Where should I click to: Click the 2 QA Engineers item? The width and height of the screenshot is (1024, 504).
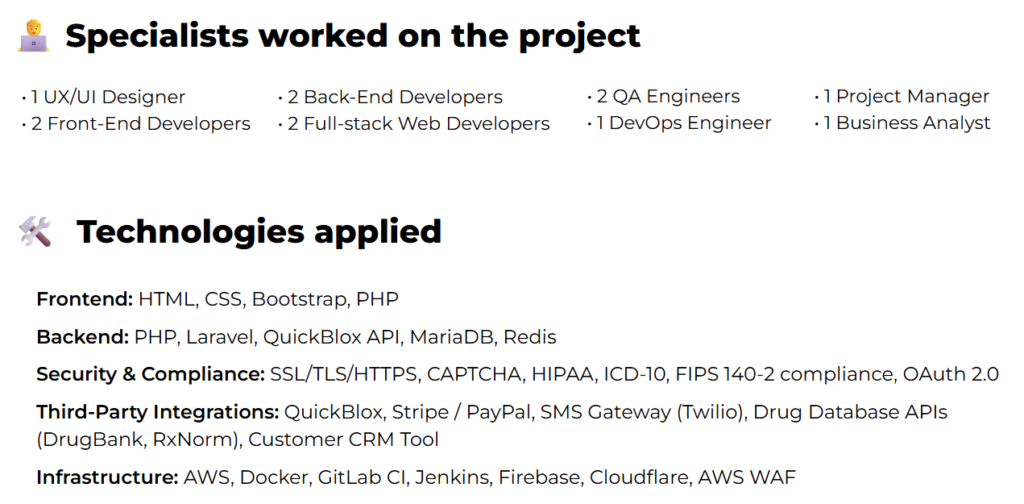tap(664, 97)
